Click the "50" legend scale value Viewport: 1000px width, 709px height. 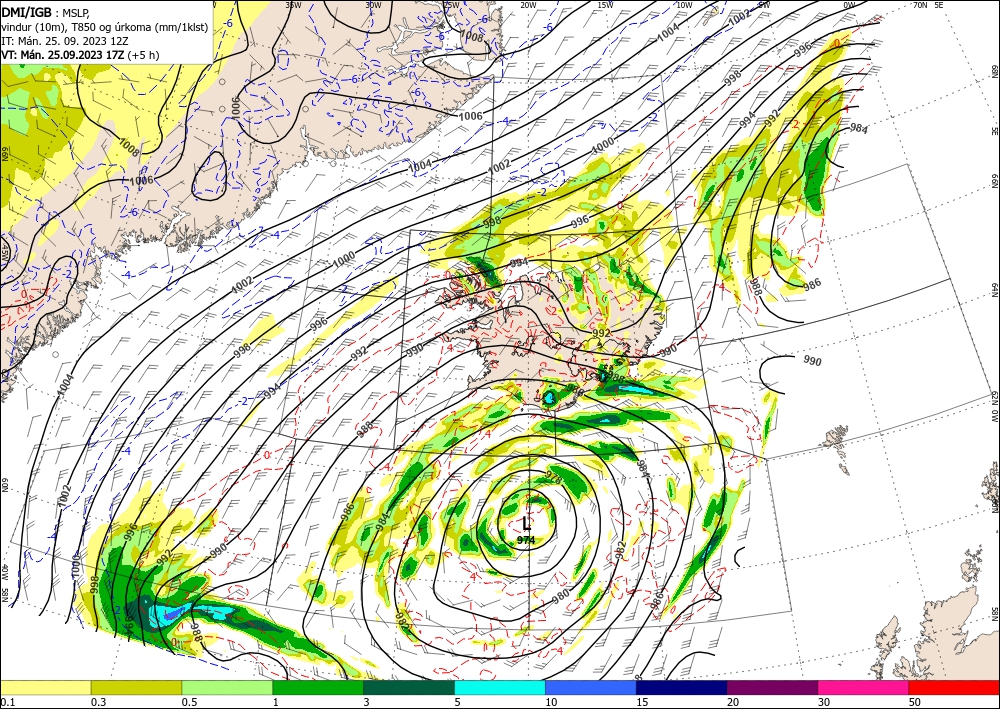click(915, 702)
